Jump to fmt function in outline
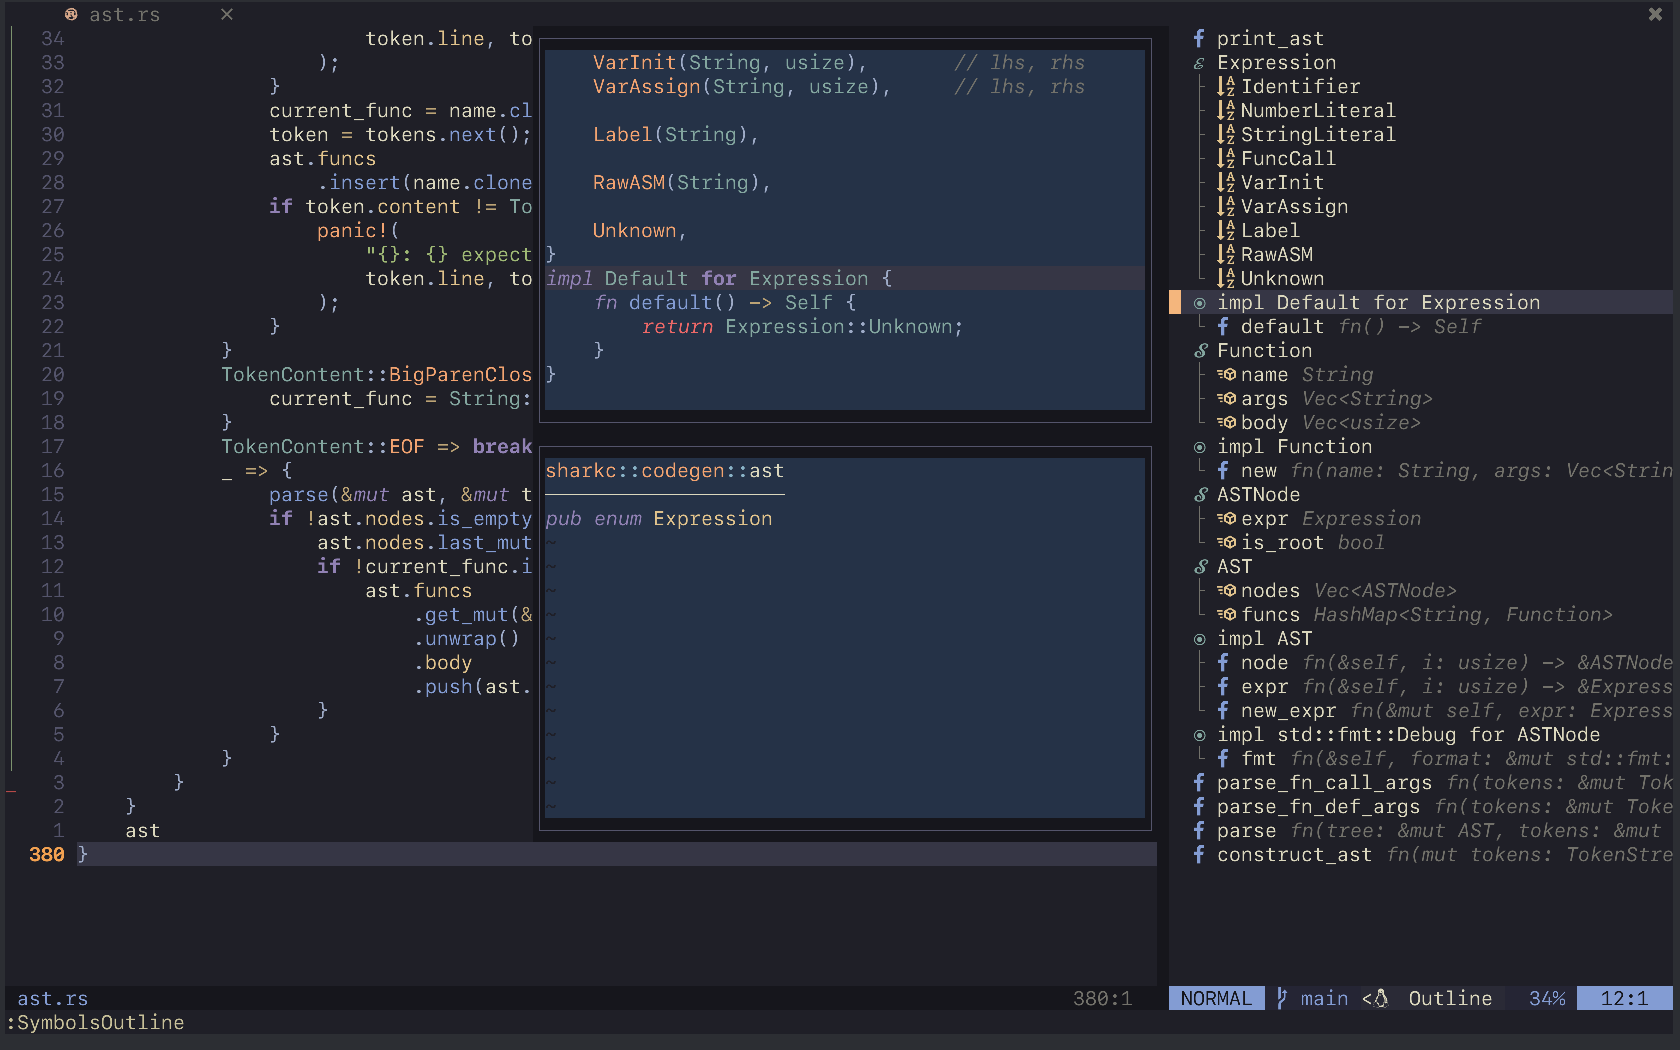The image size is (1680, 1050). (x=1456, y=758)
